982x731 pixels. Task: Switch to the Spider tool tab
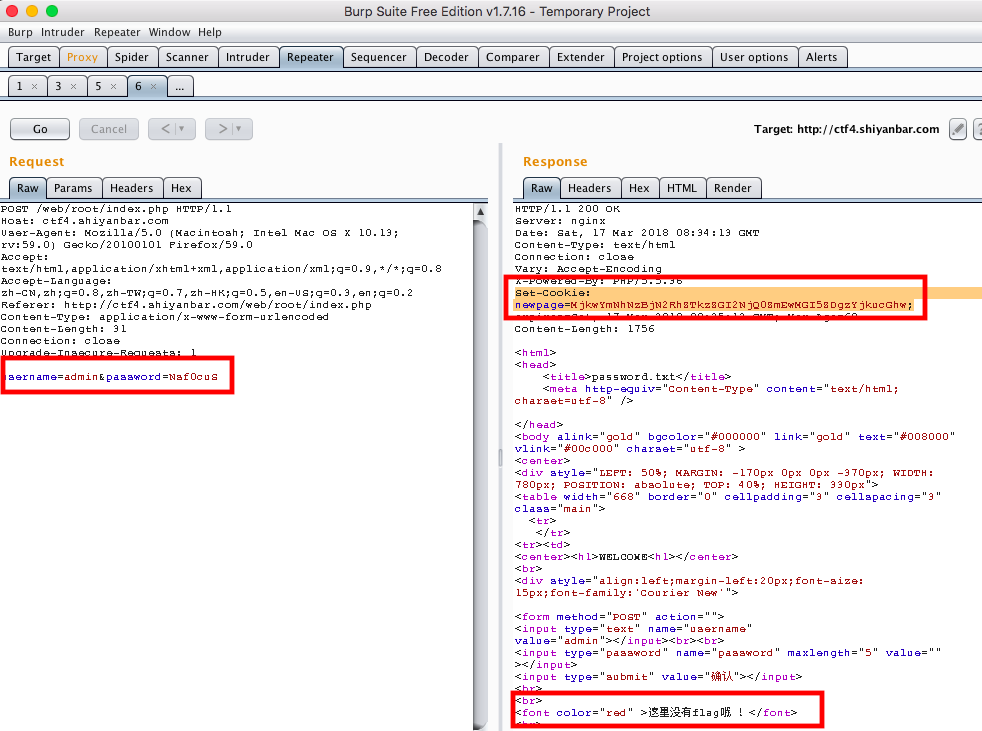(132, 57)
